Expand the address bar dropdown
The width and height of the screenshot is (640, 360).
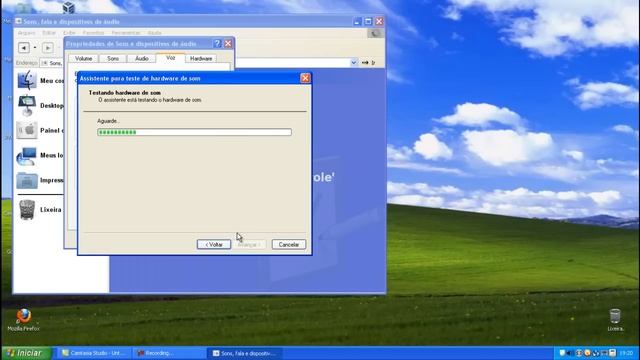354,62
